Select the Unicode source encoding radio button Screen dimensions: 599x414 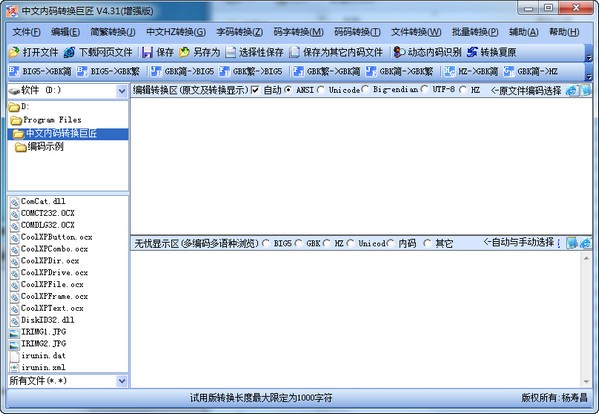coord(321,90)
